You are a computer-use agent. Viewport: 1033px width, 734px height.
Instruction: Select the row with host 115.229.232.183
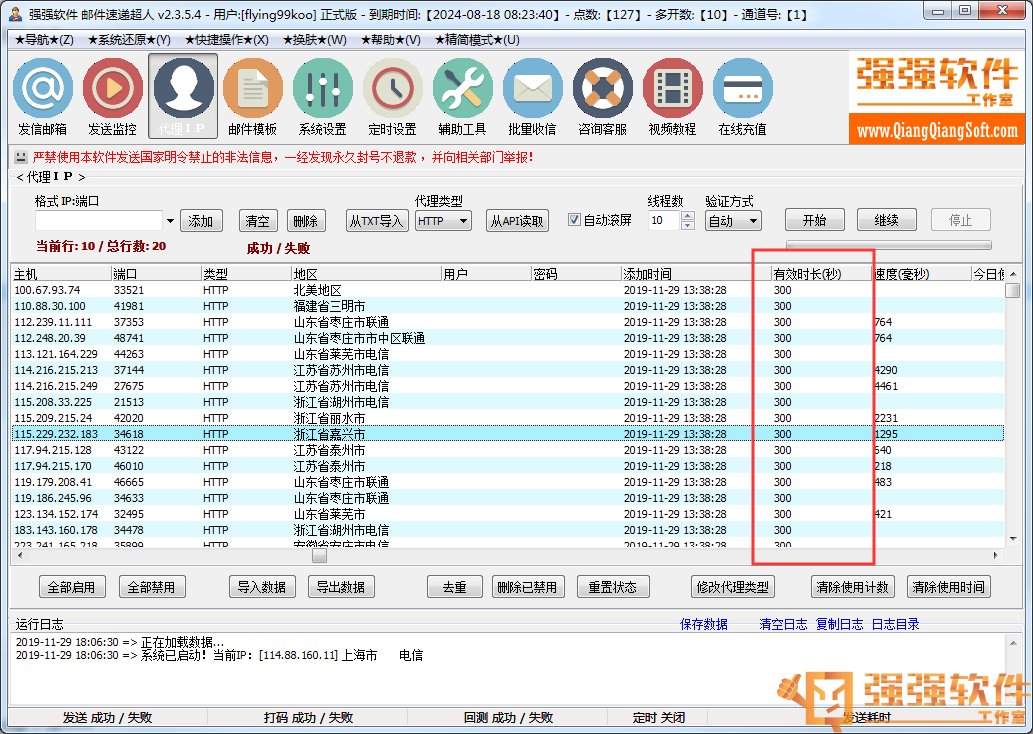(508, 434)
